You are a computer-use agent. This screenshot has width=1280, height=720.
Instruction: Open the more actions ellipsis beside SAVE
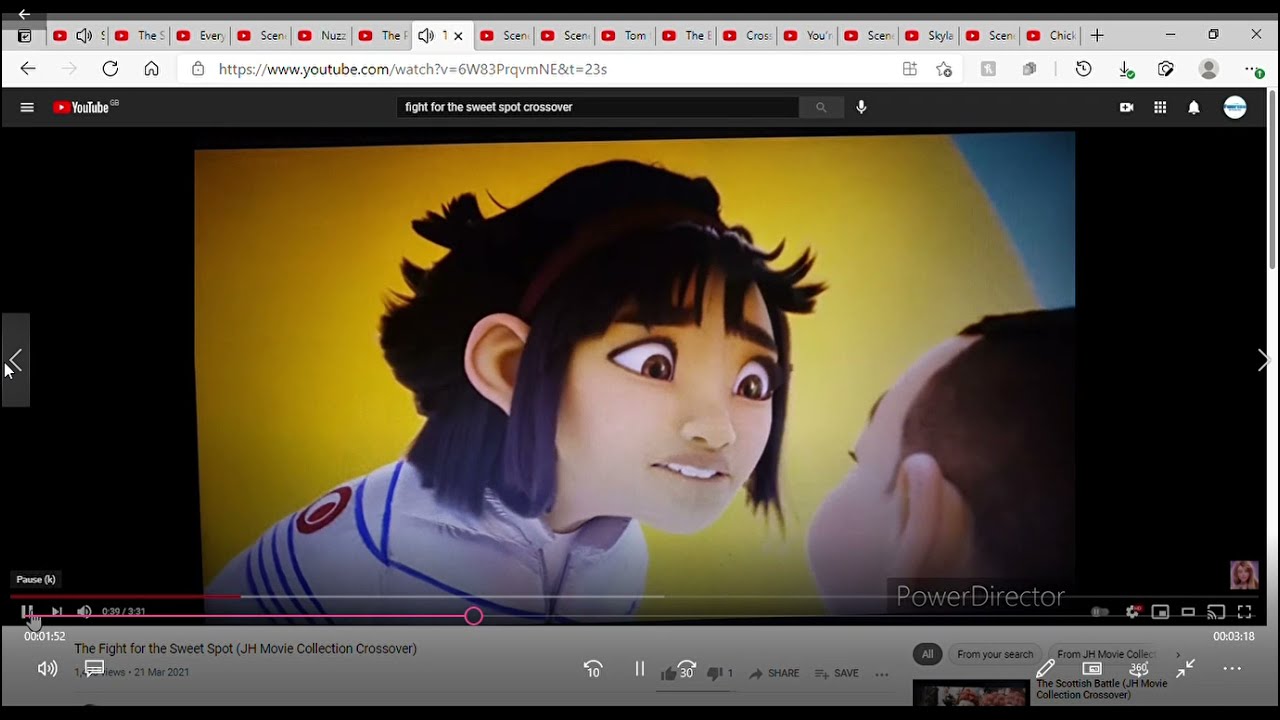tap(881, 674)
